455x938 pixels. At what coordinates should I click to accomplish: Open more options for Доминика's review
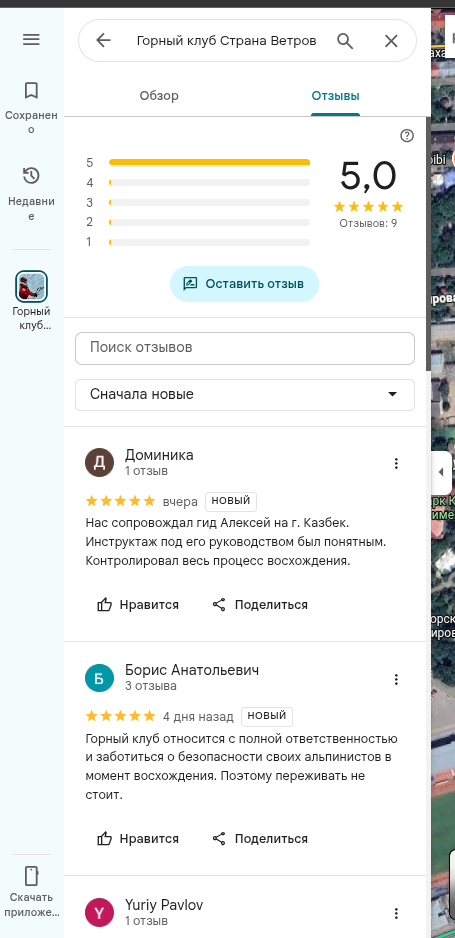[396, 463]
